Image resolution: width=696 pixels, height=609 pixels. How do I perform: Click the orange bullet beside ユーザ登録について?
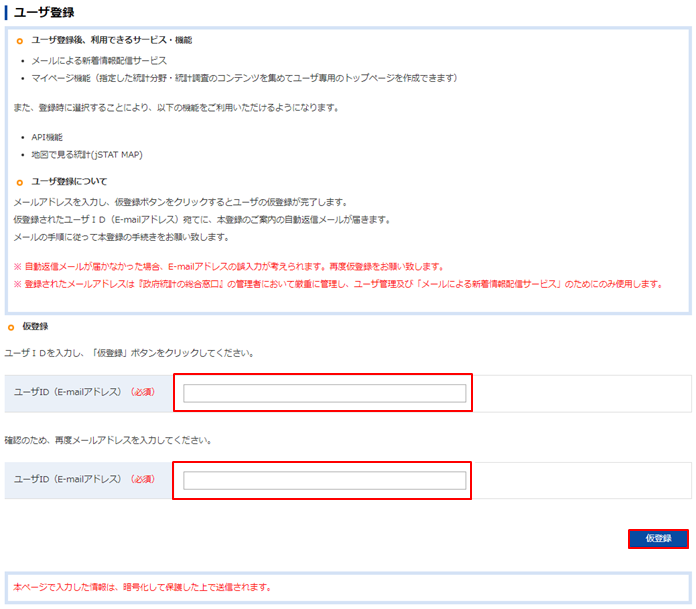coord(20,183)
